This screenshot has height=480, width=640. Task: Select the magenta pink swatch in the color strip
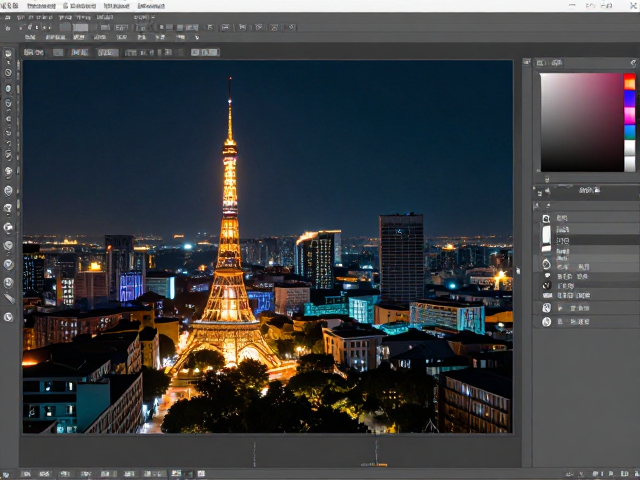629,116
